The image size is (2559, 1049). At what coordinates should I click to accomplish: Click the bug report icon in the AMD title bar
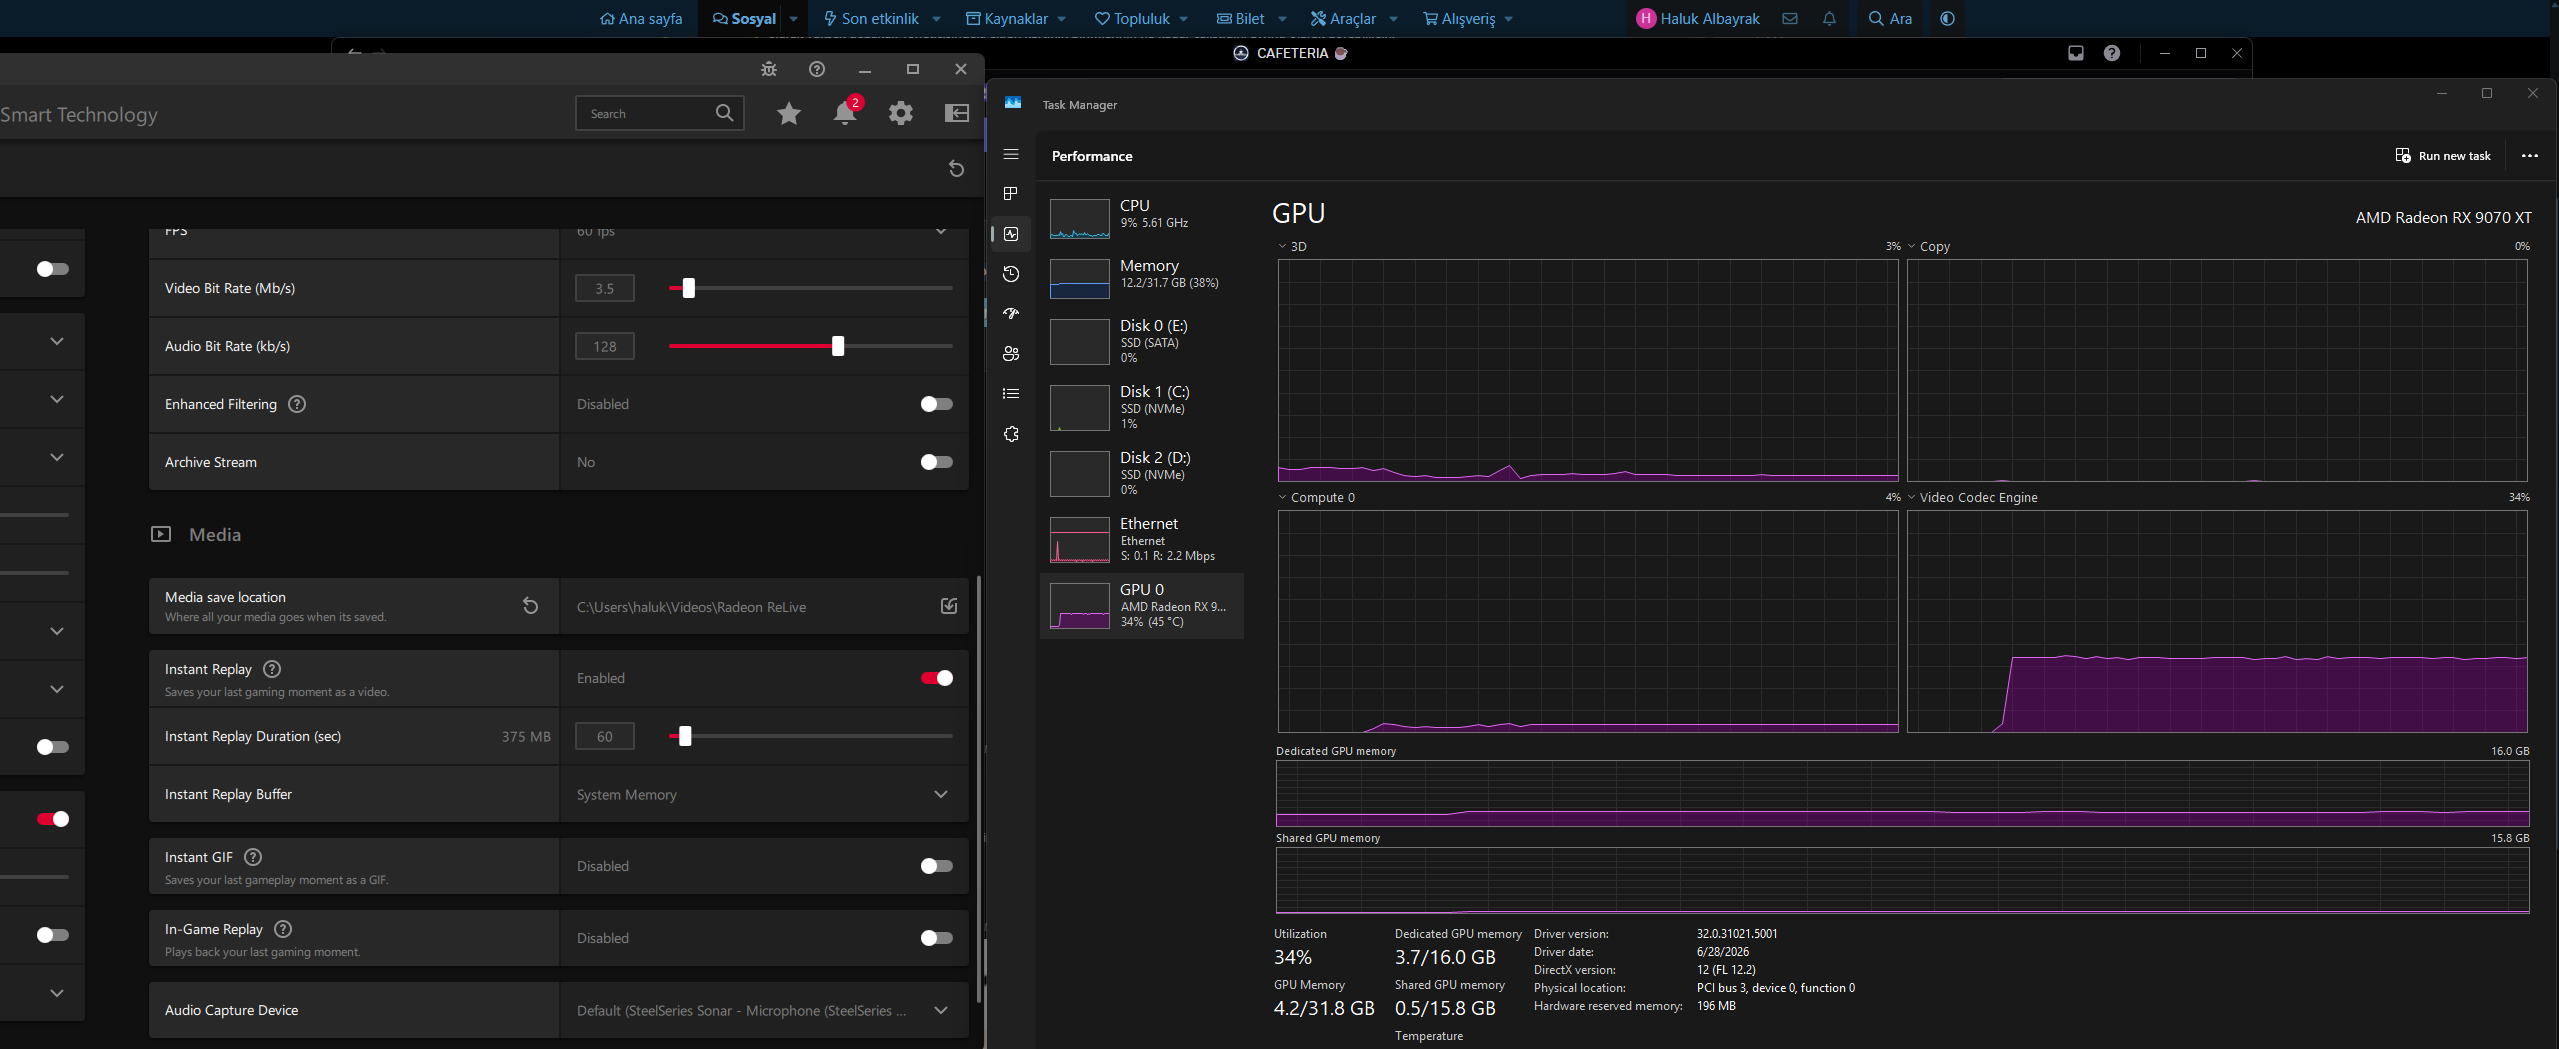[769, 69]
